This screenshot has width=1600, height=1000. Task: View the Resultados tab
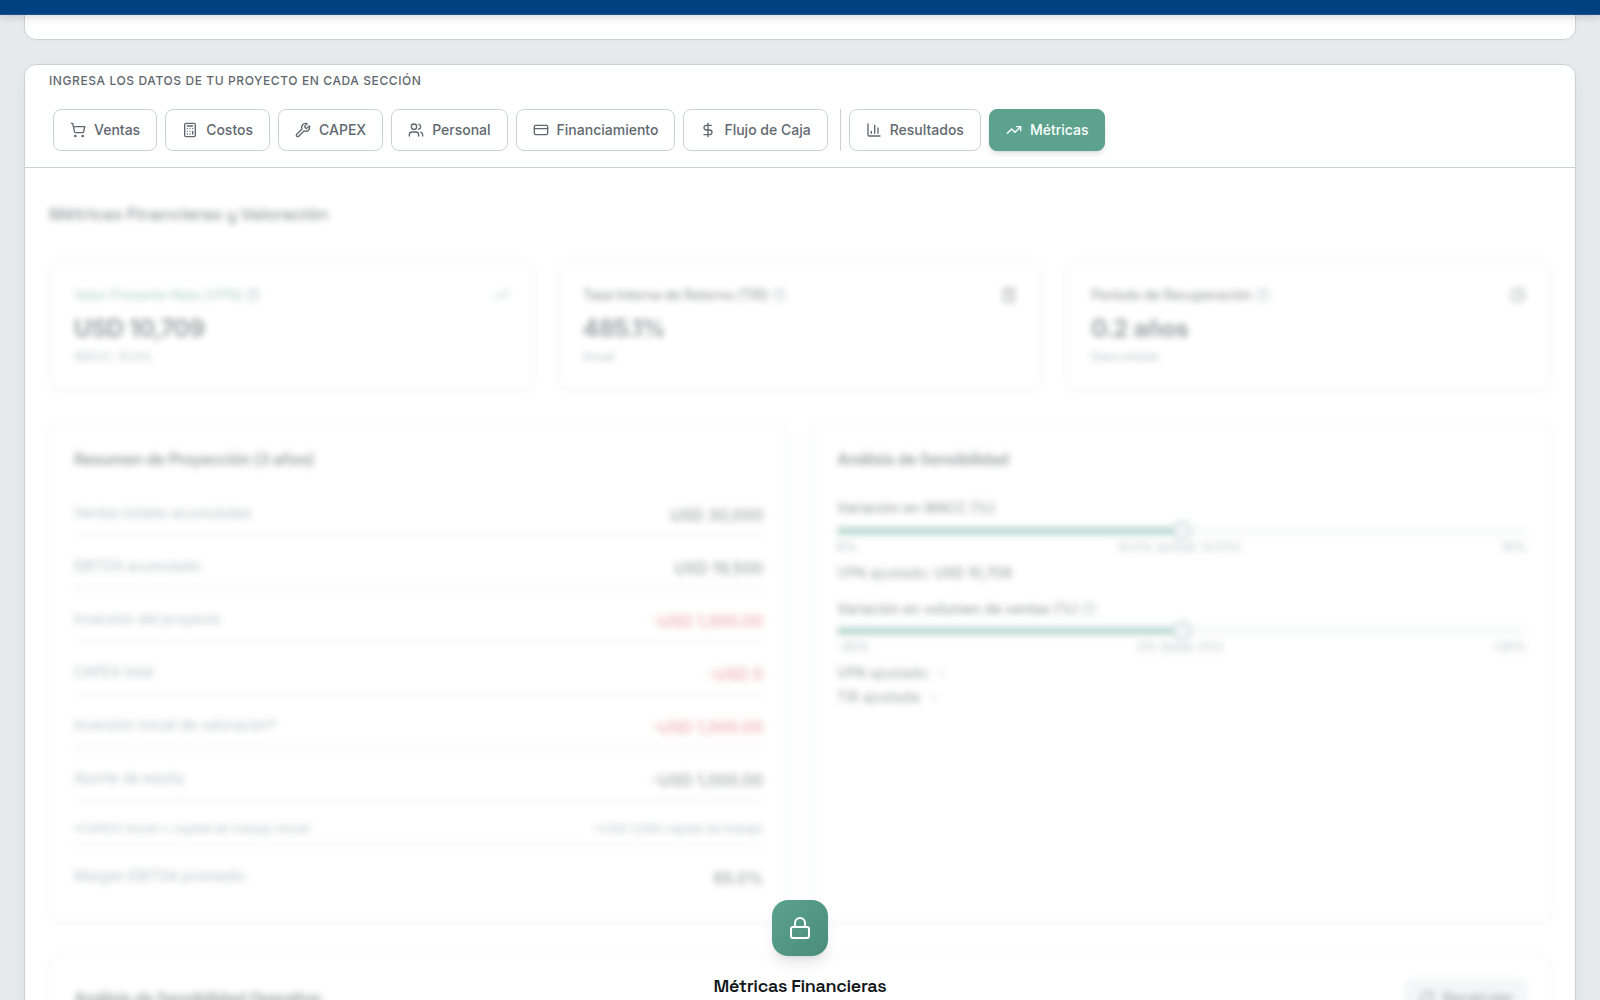coord(914,130)
